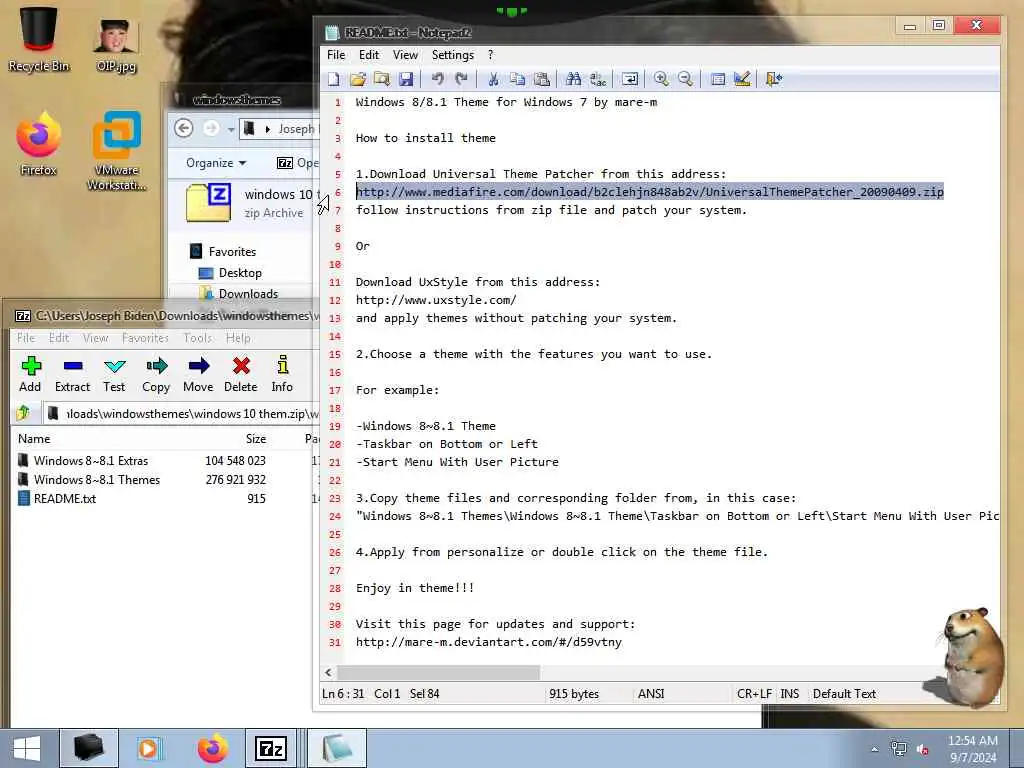
Task: Open the Tools menu in 7-Zip window
Action: point(197,338)
